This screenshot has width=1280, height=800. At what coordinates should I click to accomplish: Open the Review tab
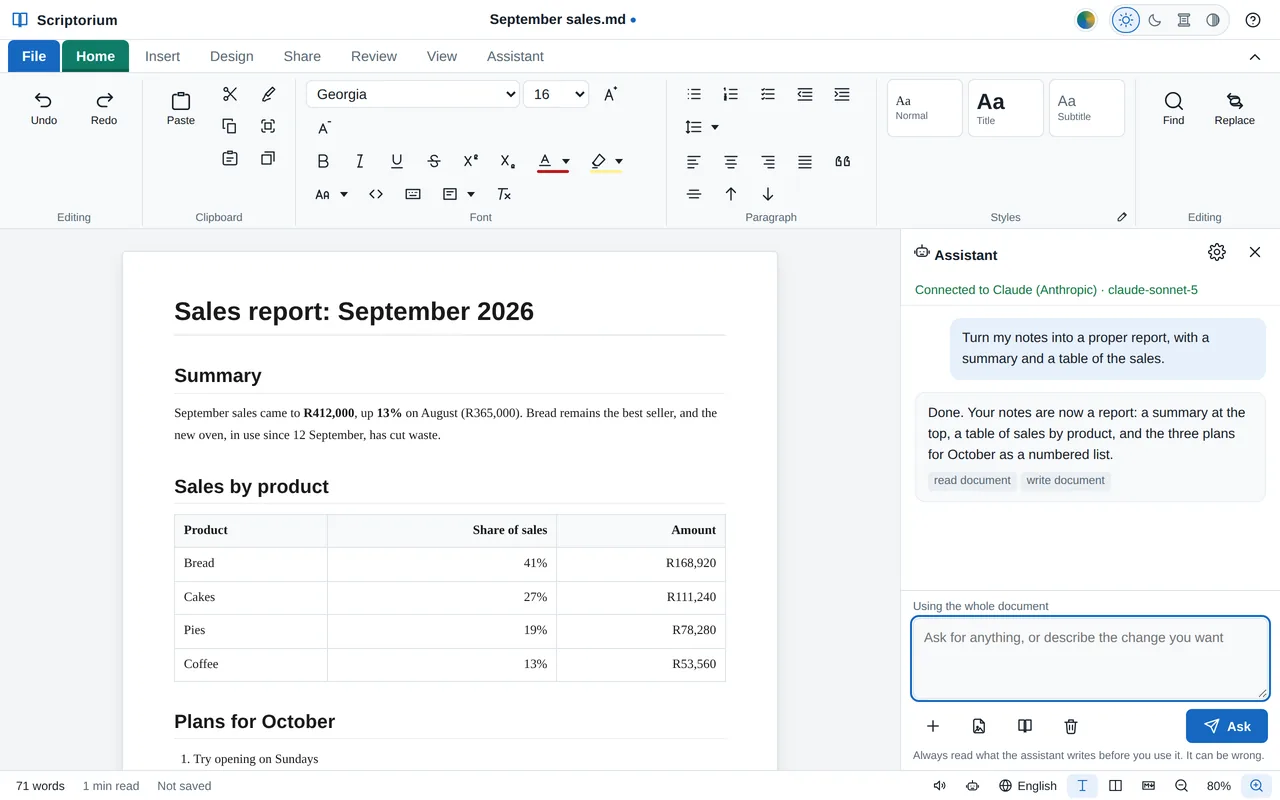[374, 56]
